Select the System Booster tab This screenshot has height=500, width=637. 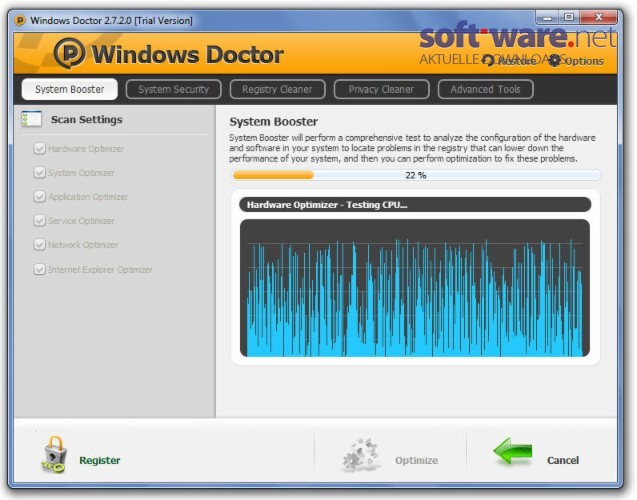69,89
